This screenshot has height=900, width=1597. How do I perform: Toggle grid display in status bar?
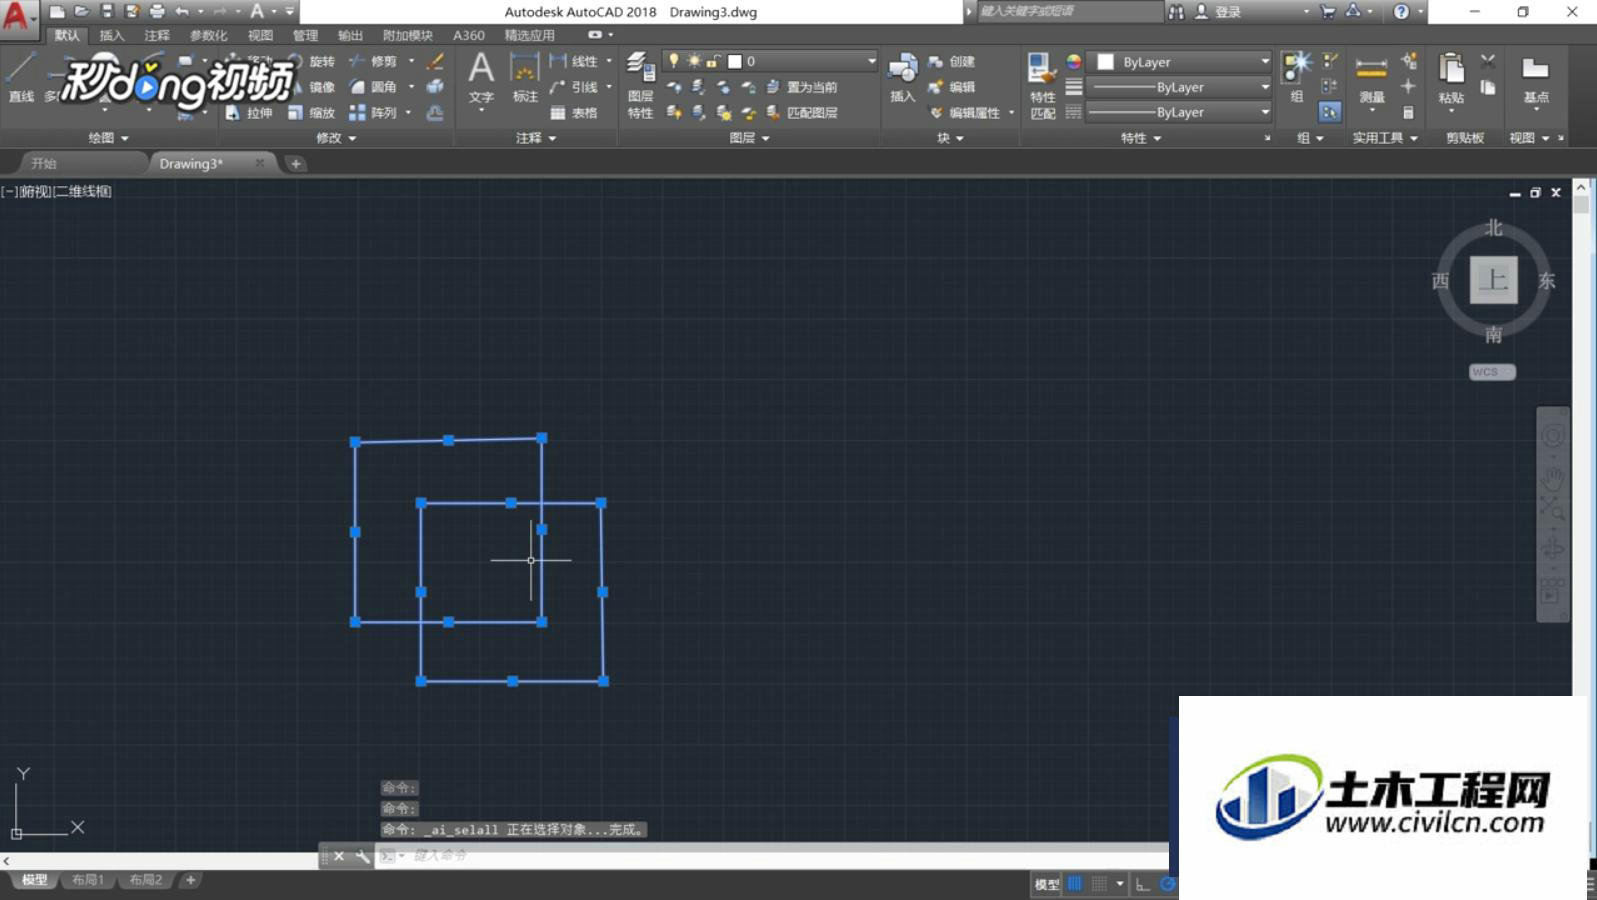click(1075, 884)
